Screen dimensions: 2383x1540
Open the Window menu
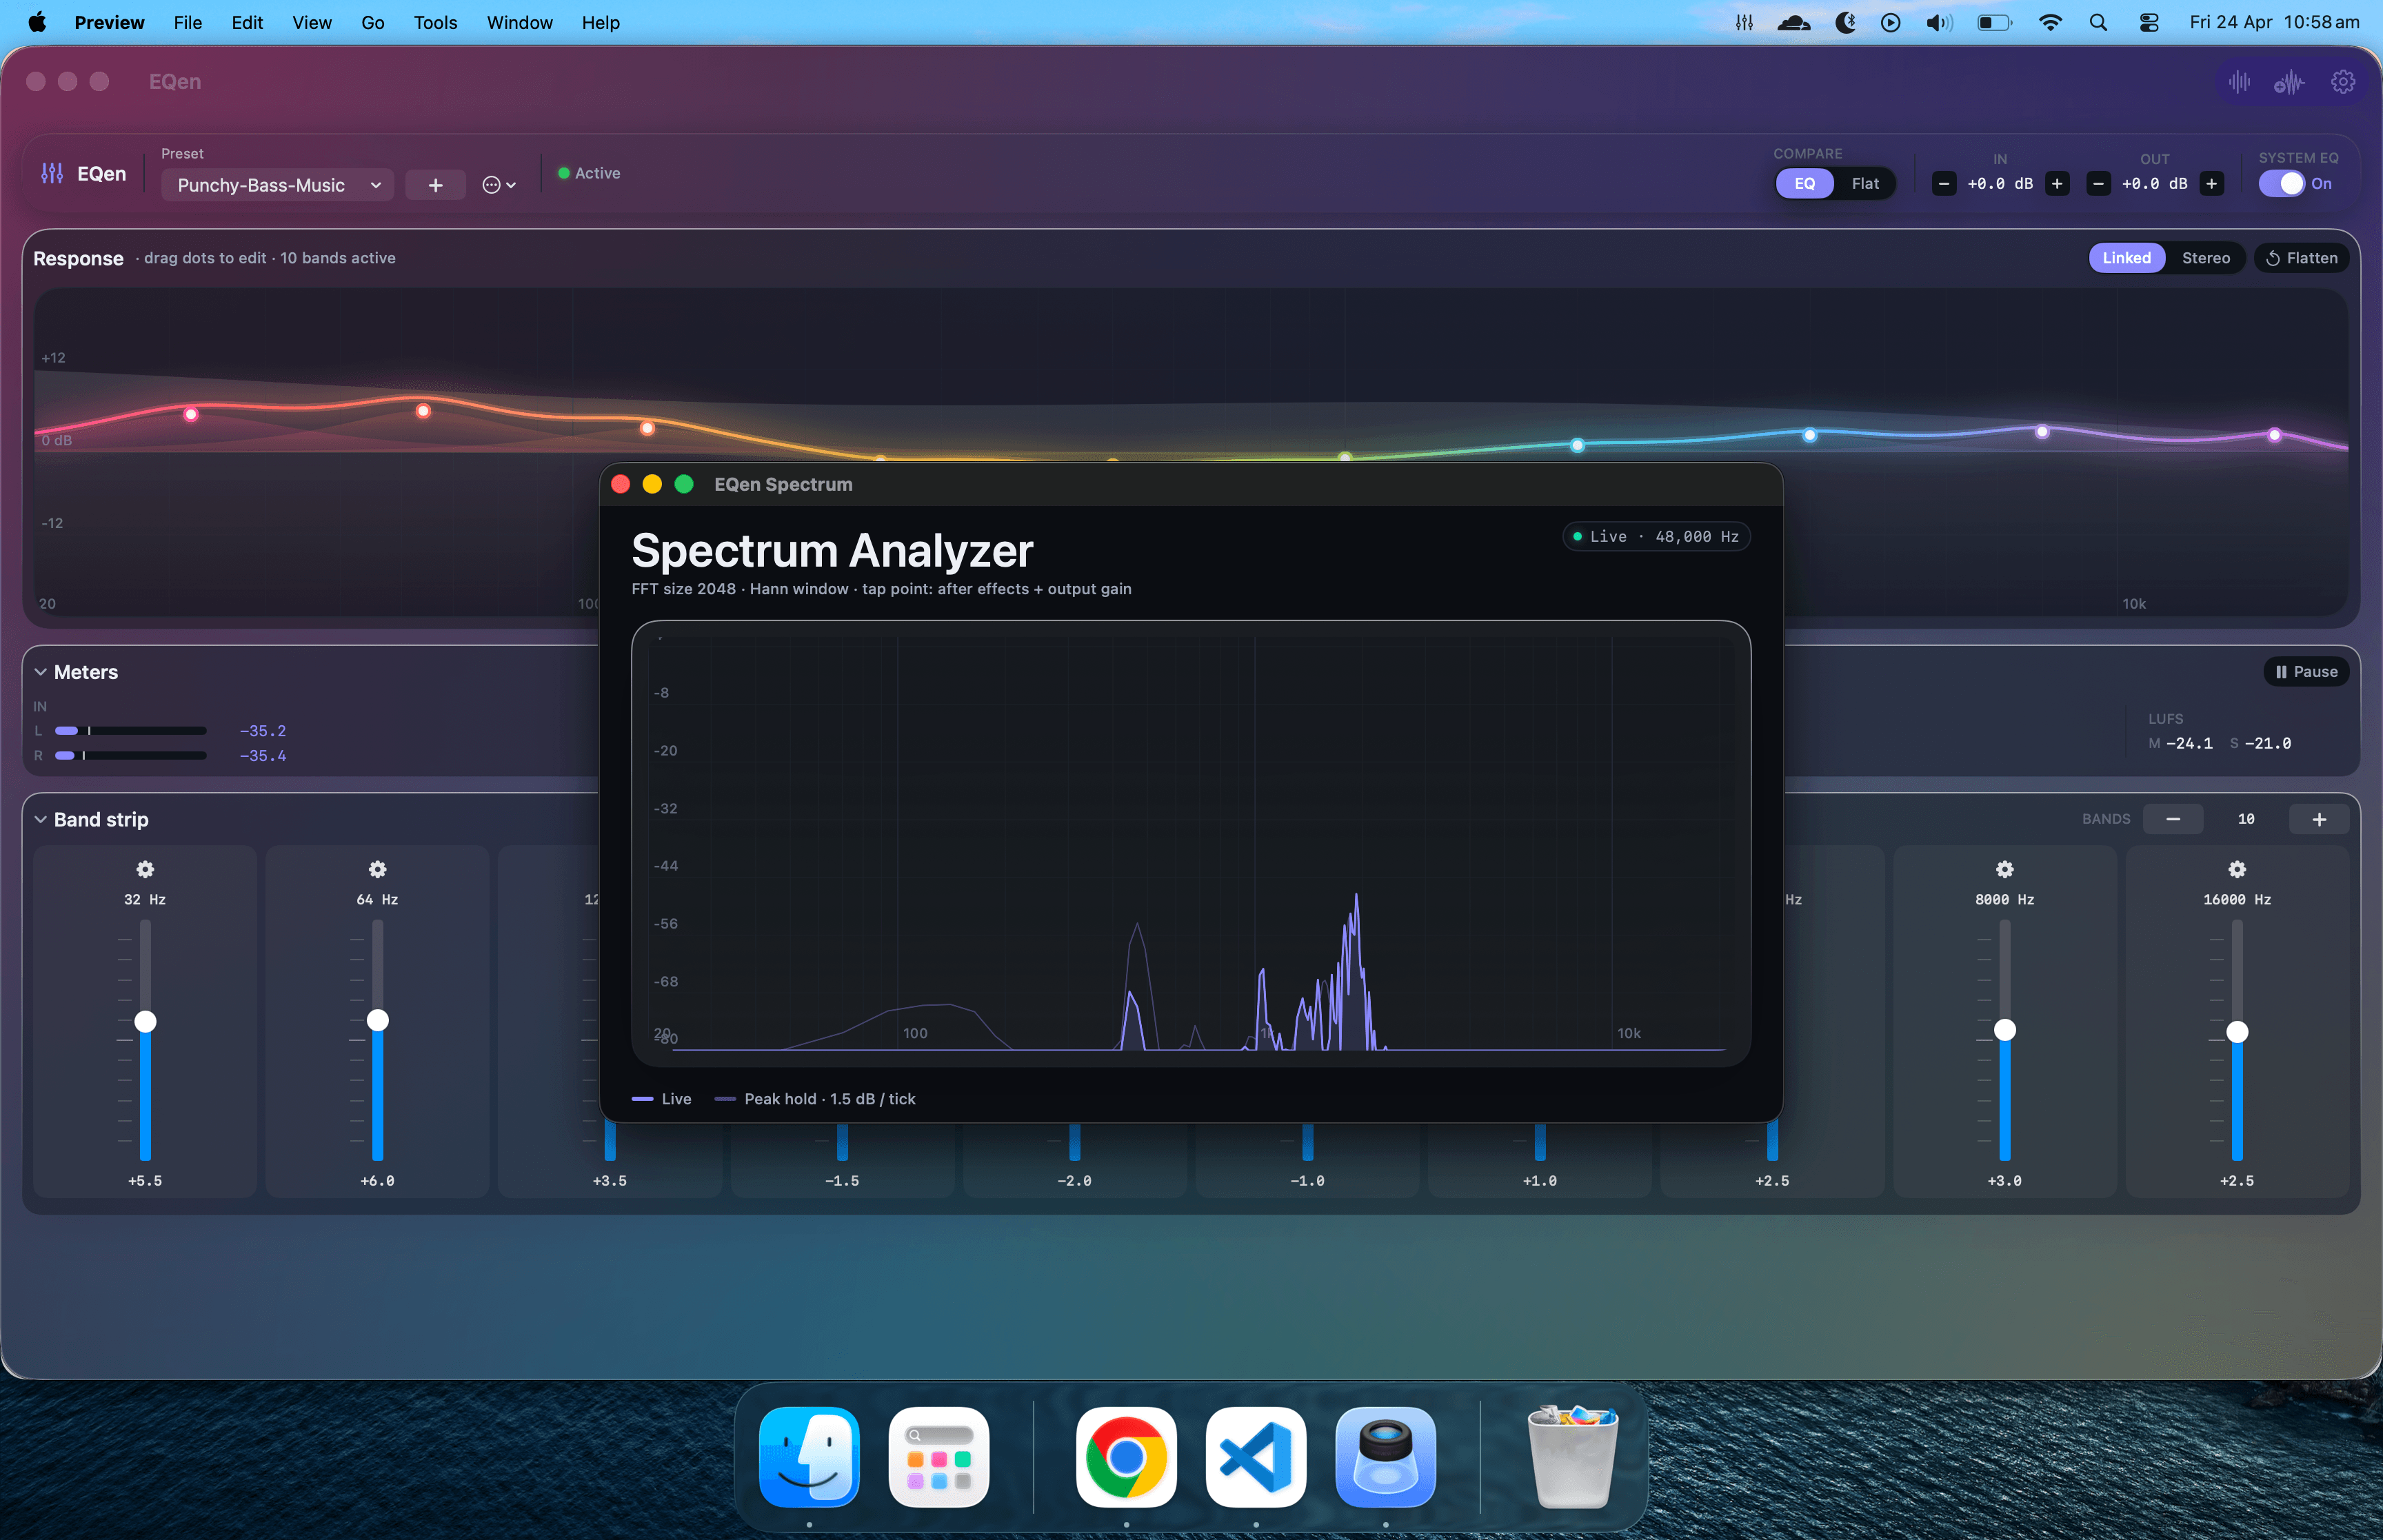click(x=519, y=22)
